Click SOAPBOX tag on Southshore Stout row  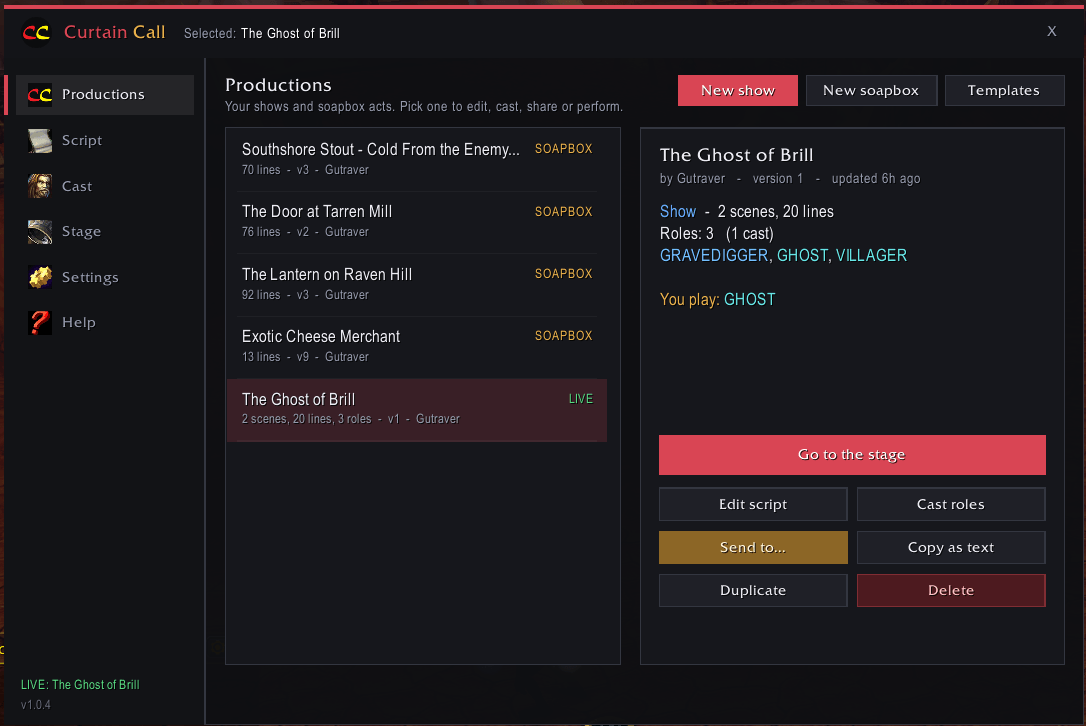(x=563, y=149)
